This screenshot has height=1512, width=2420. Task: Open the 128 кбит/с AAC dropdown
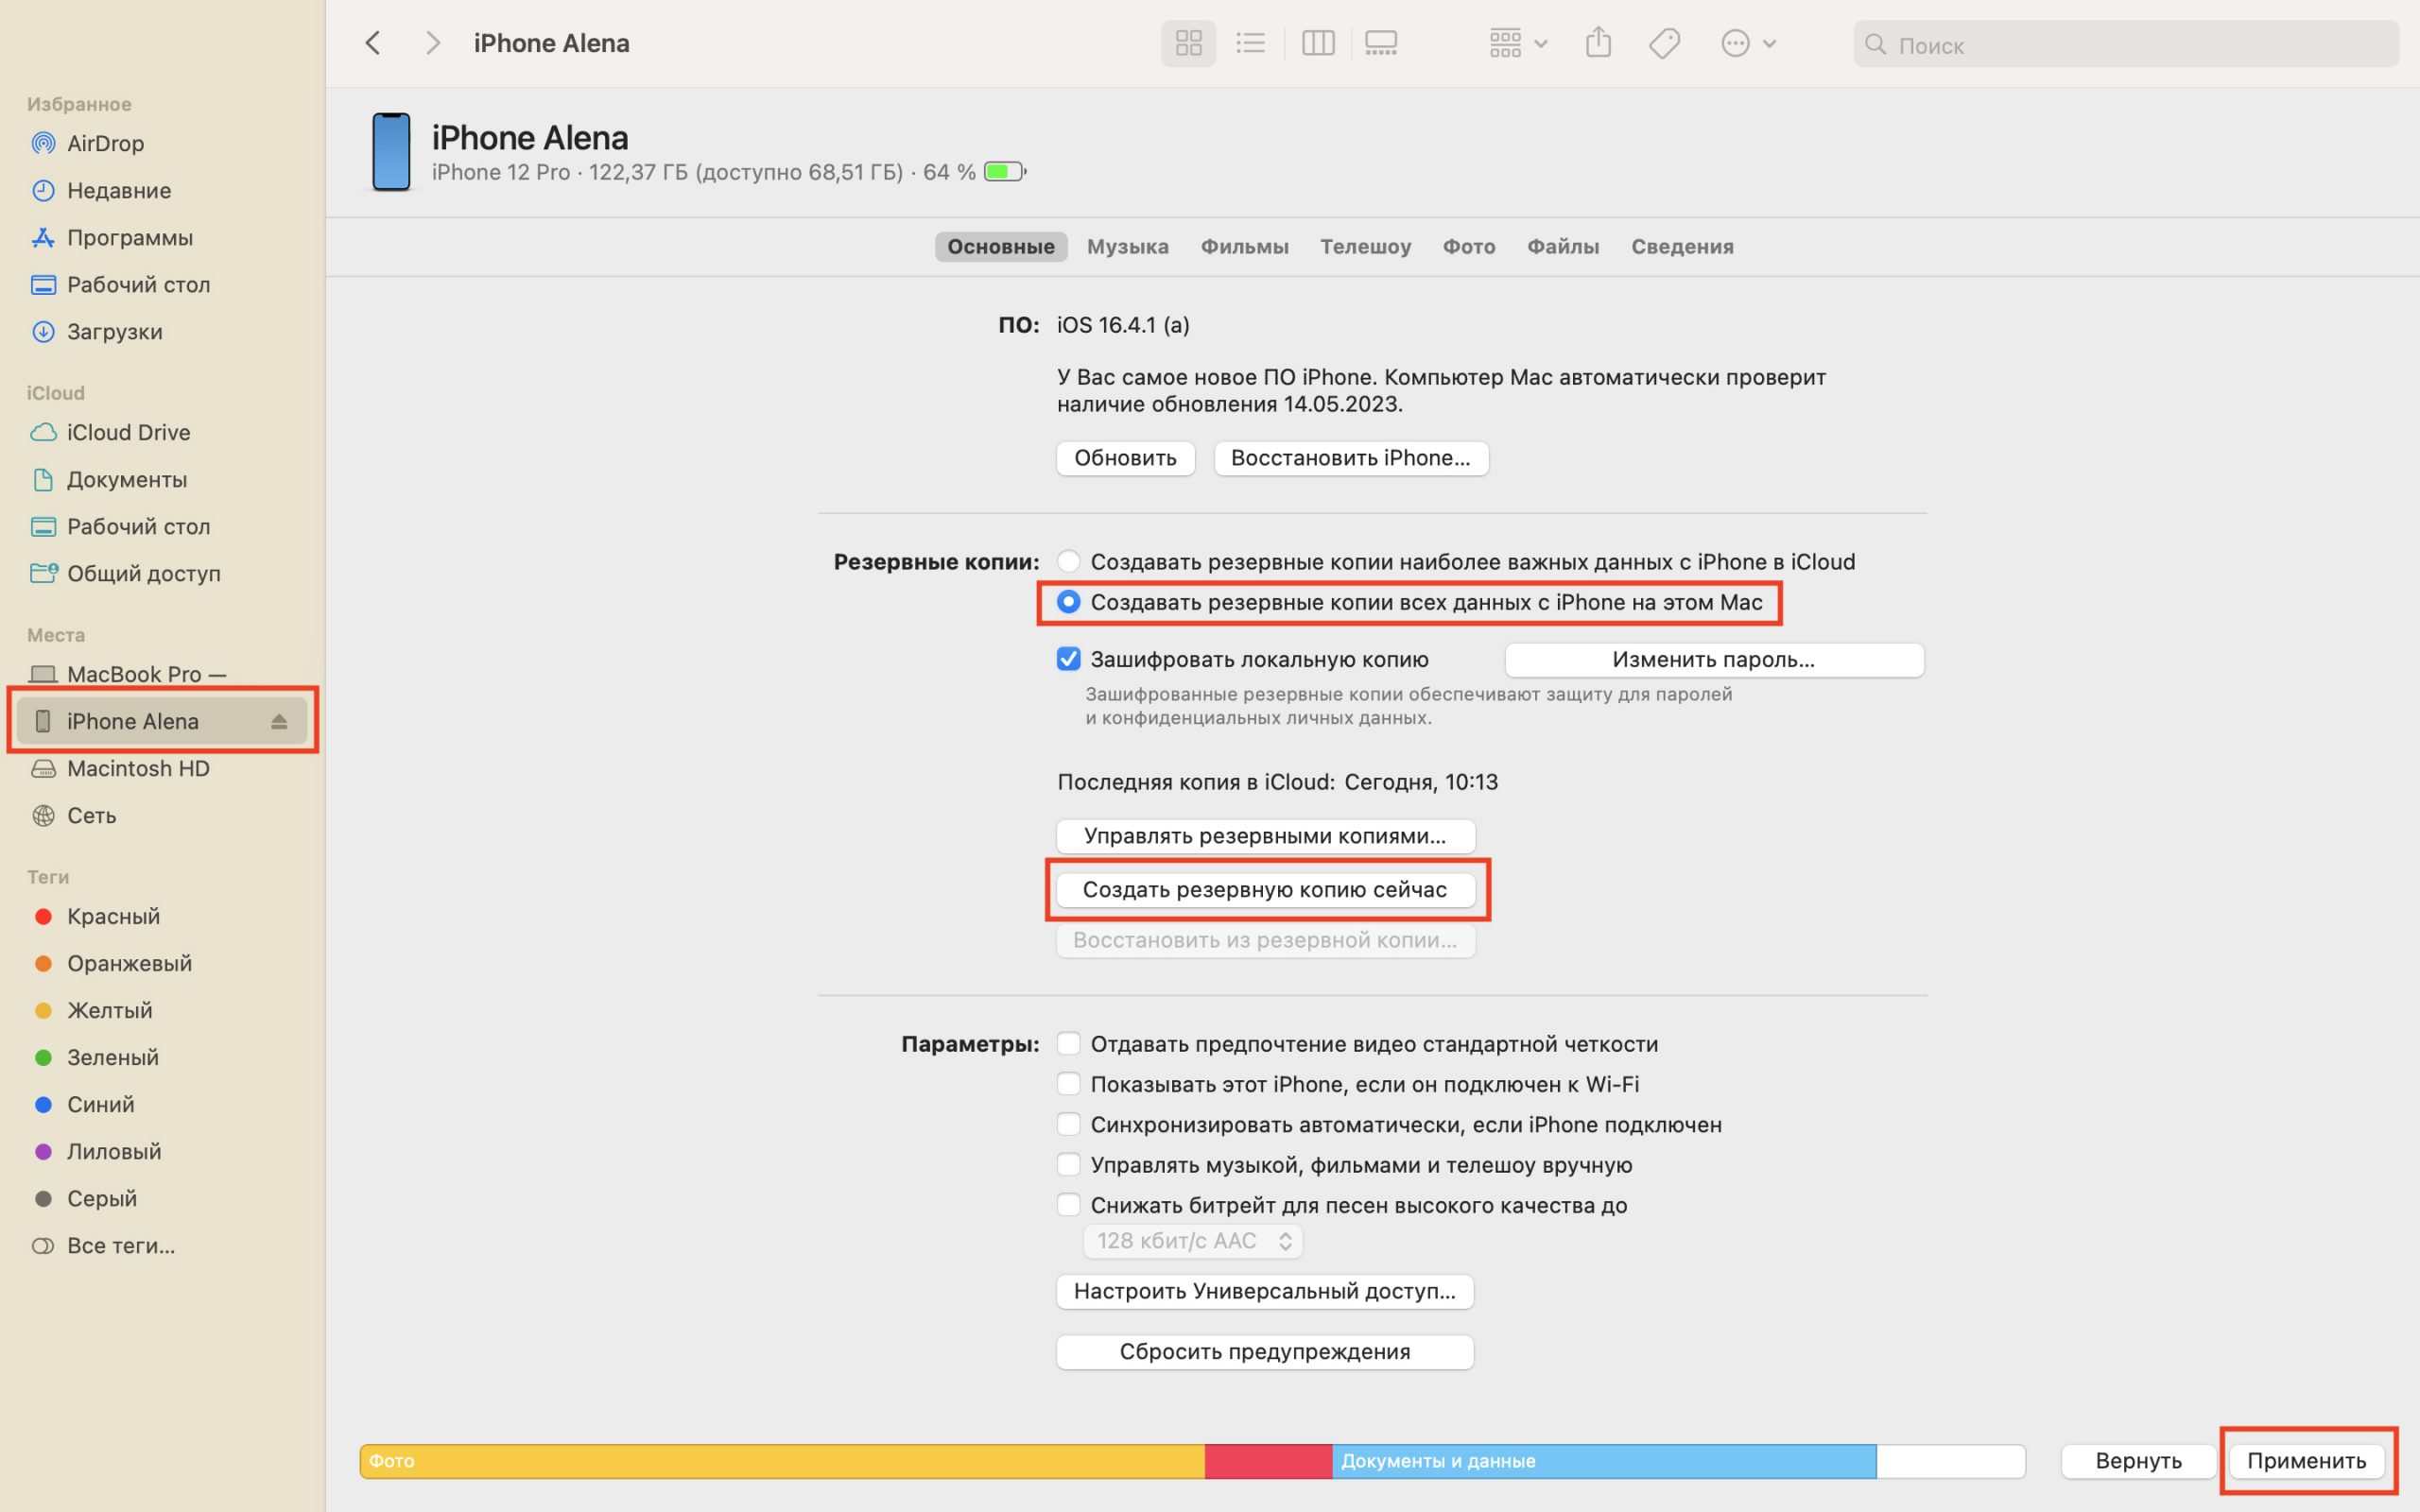(x=1193, y=1241)
